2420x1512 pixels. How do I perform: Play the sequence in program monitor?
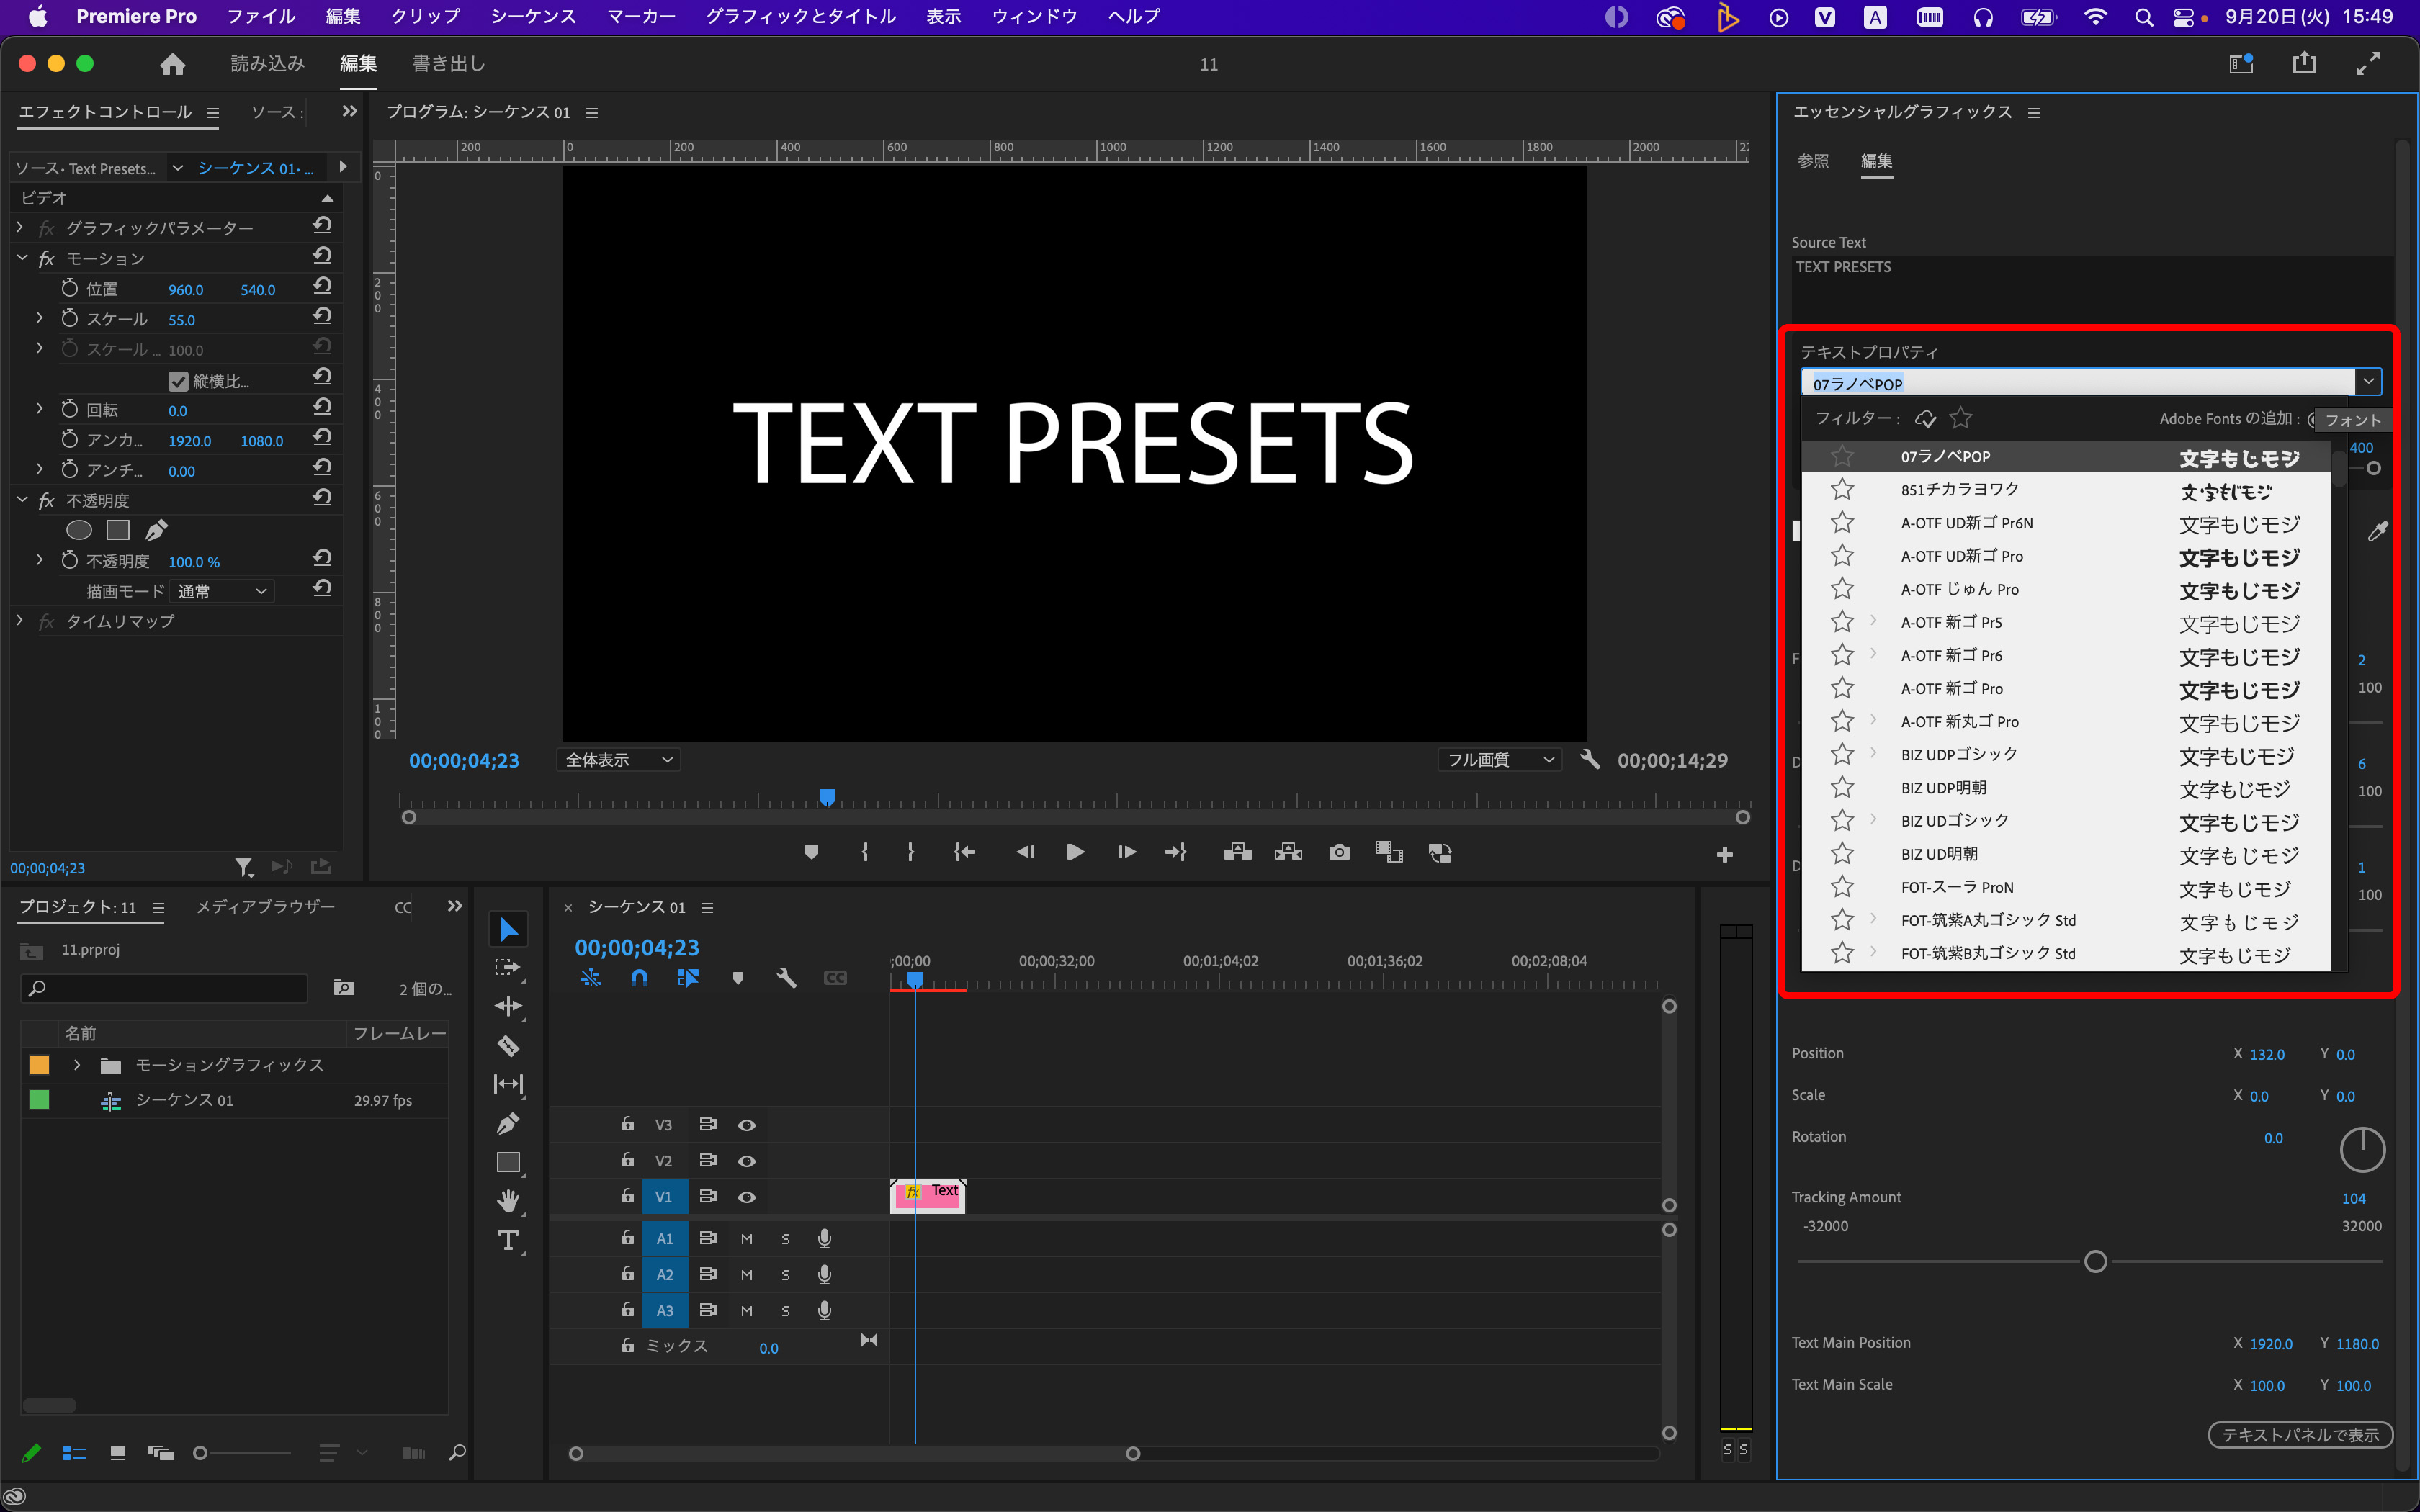[1075, 852]
